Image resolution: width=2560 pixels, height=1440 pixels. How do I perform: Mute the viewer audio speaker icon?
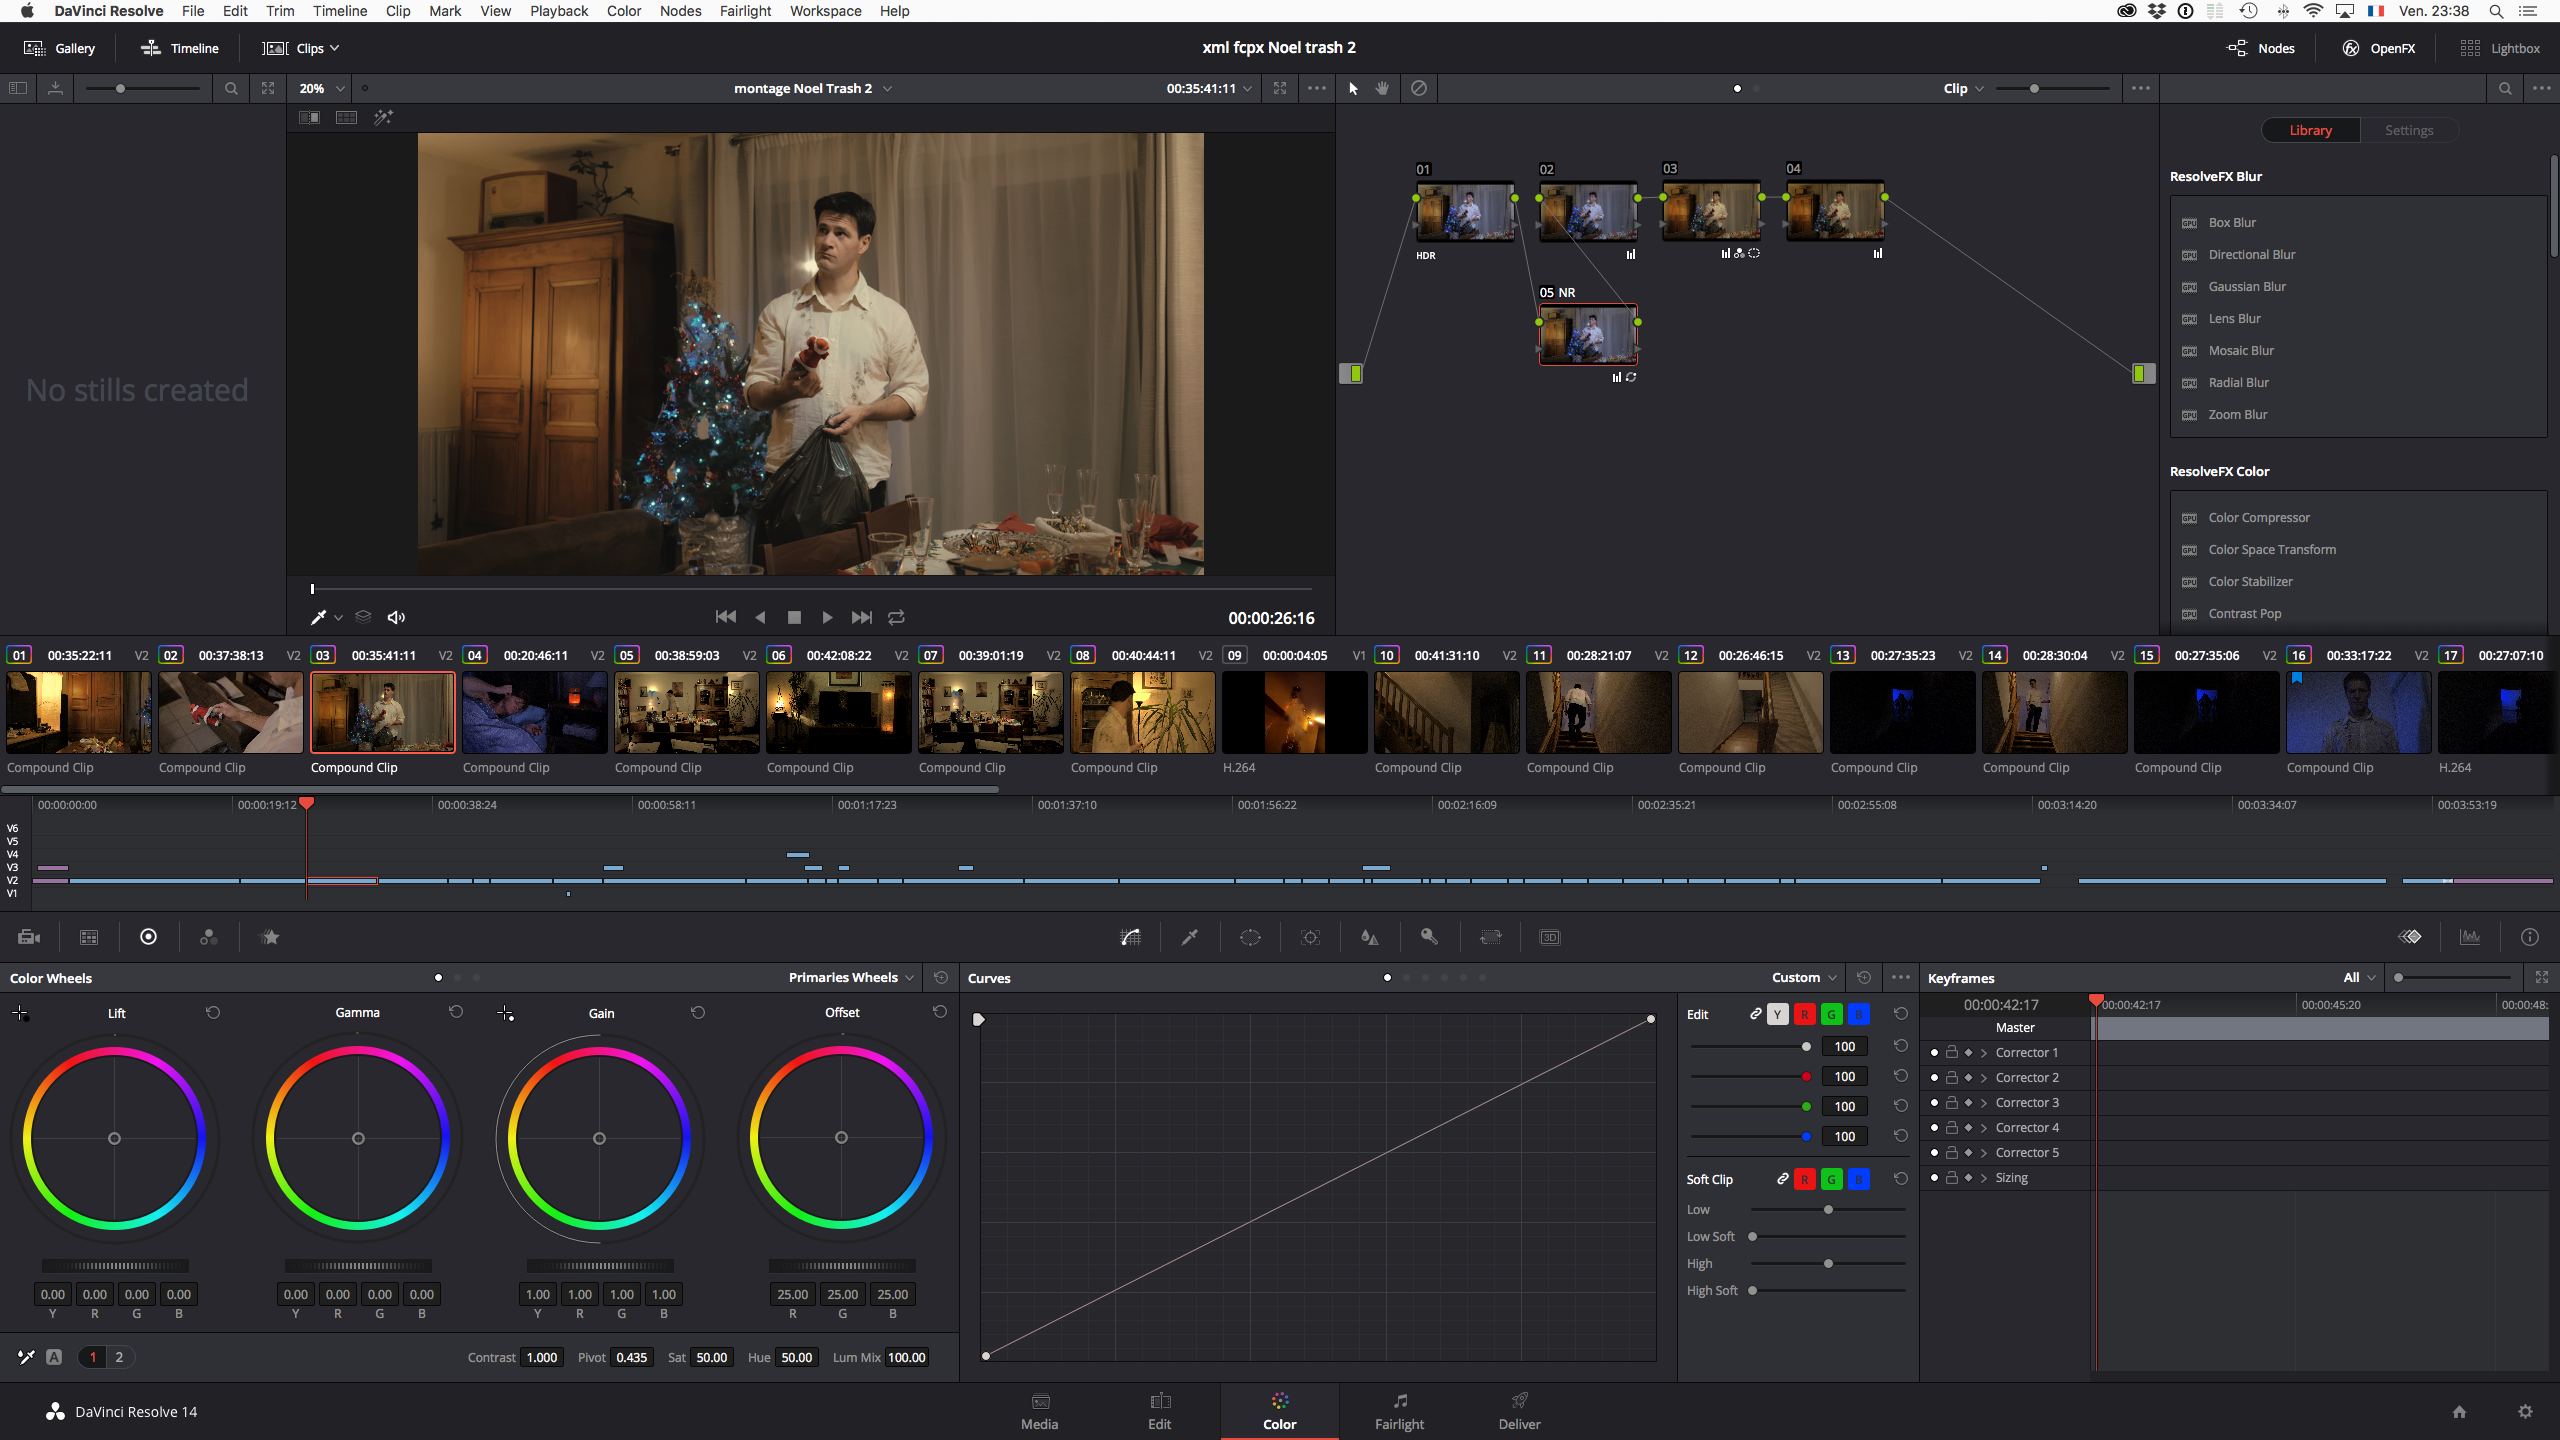tap(396, 617)
